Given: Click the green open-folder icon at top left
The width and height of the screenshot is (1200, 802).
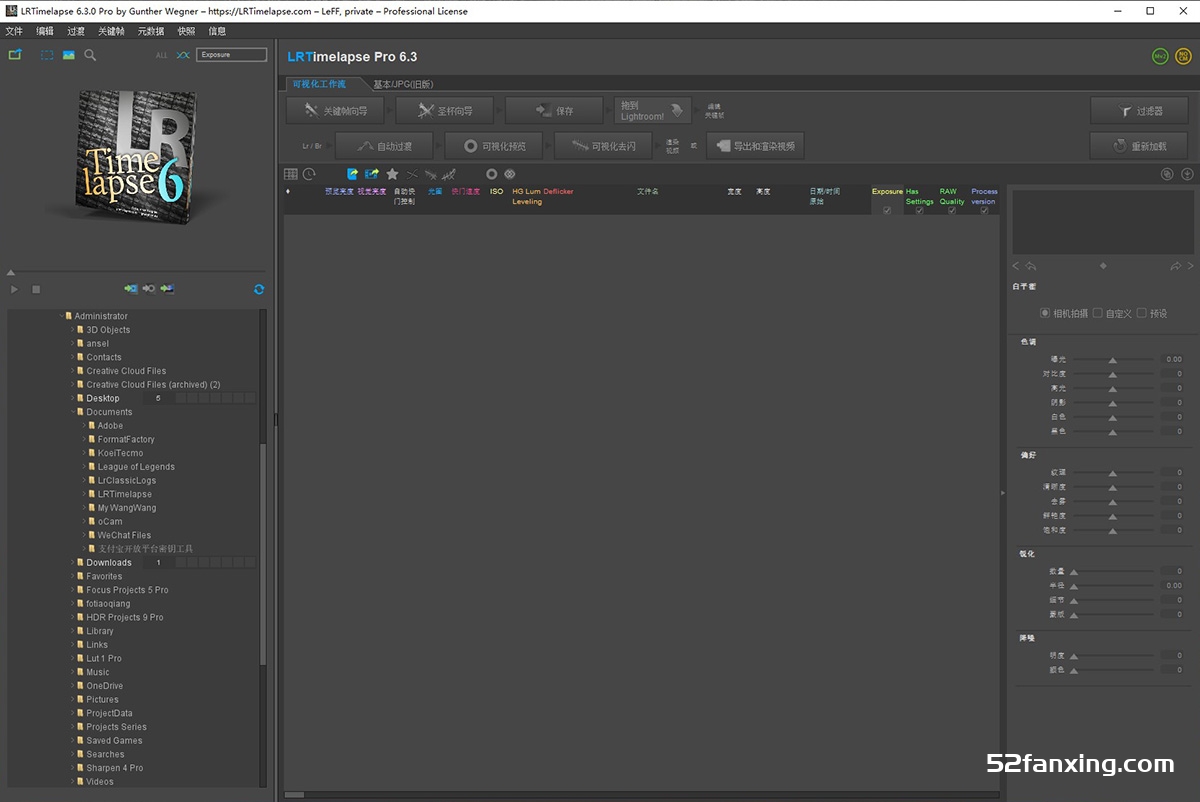Looking at the screenshot, I should tap(15, 55).
